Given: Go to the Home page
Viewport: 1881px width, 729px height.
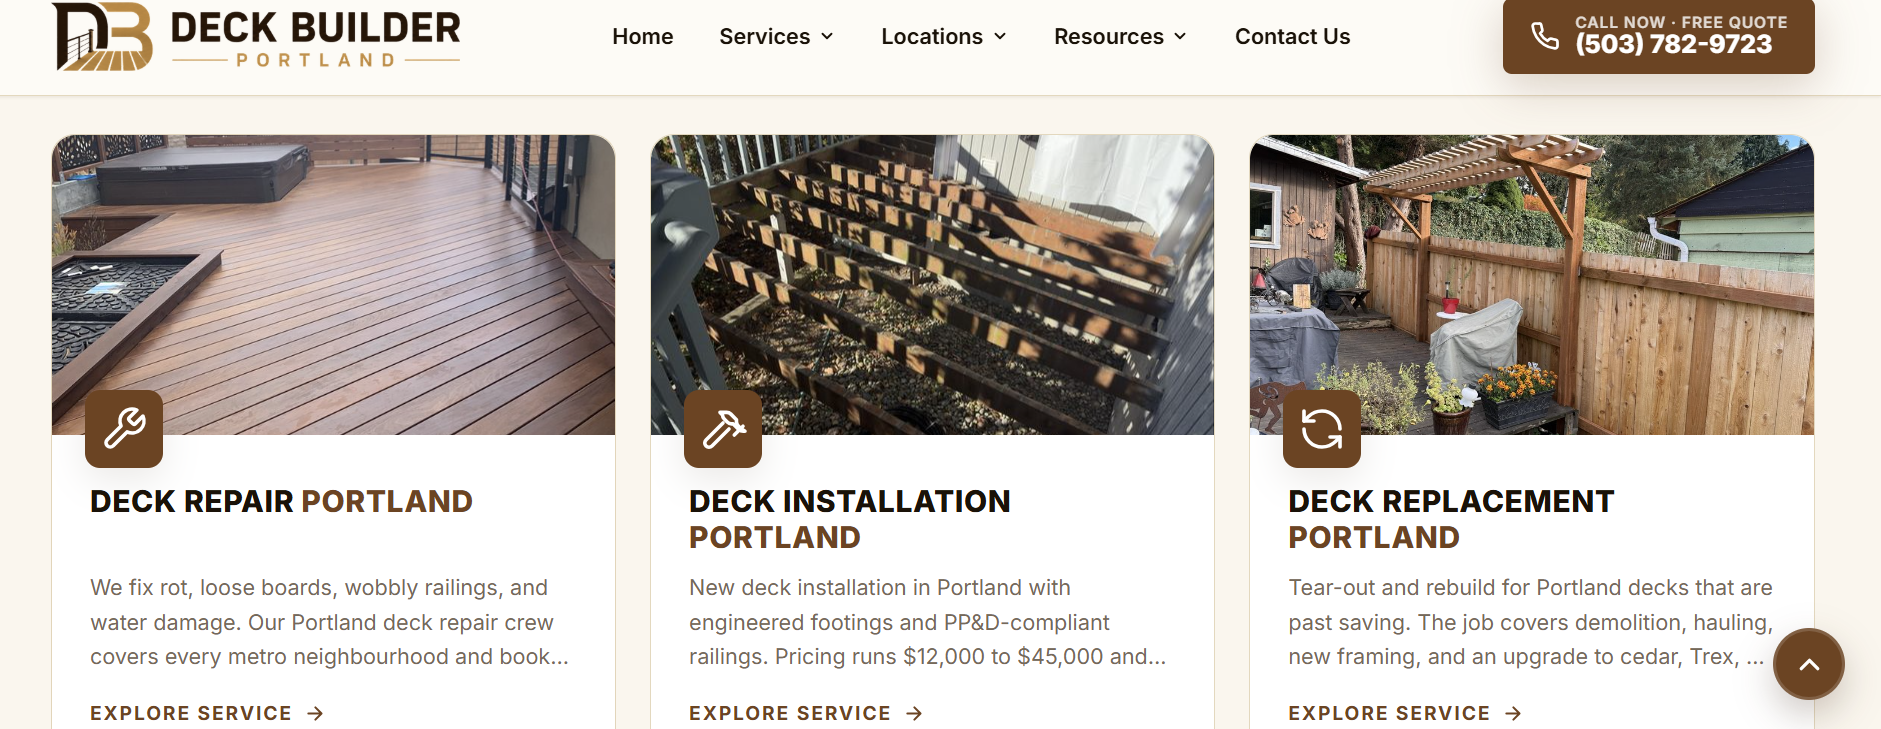Looking at the screenshot, I should tap(643, 37).
